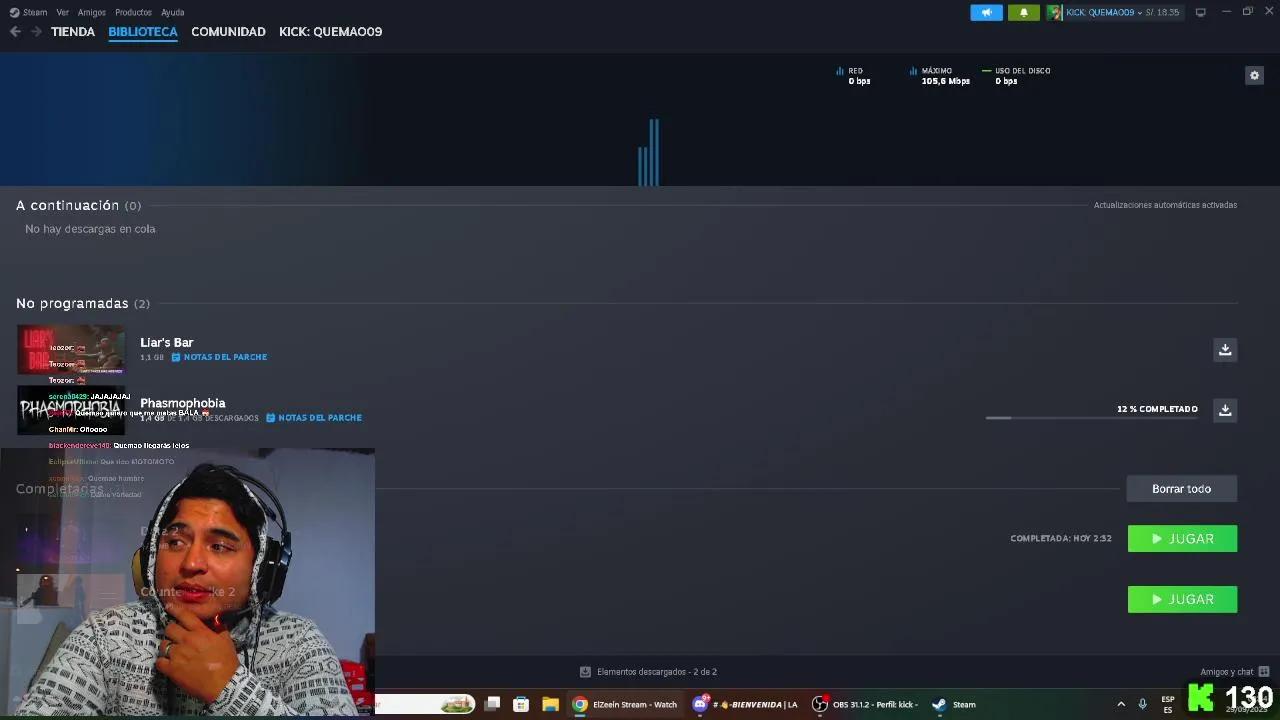Click the MÁXIMO peak speed legend
The height and width of the screenshot is (720, 1280).
940,76
